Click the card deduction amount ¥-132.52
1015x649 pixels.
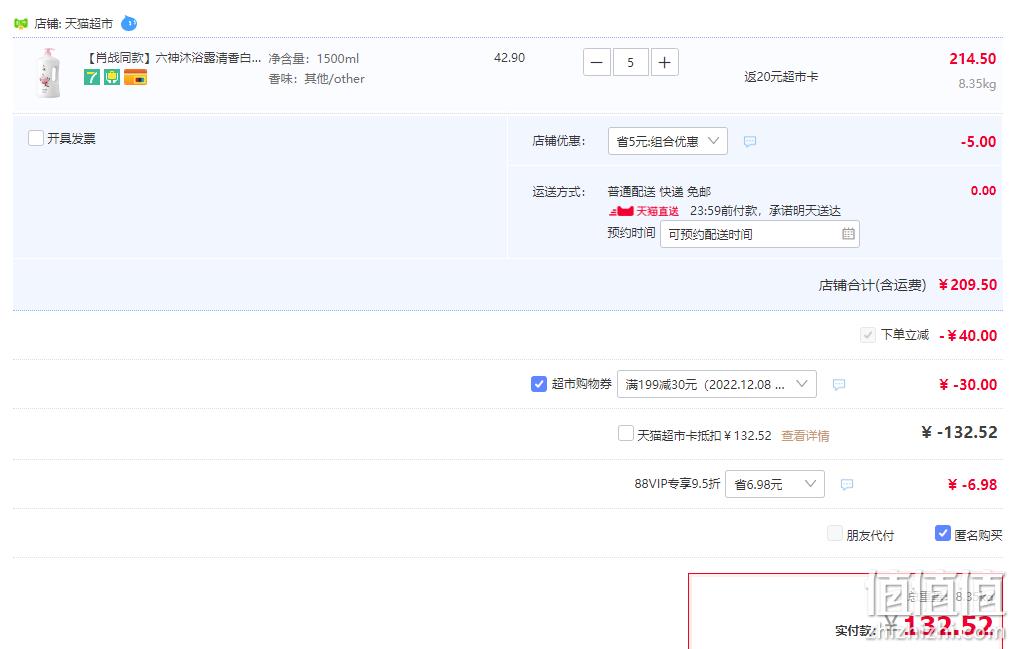tap(959, 432)
